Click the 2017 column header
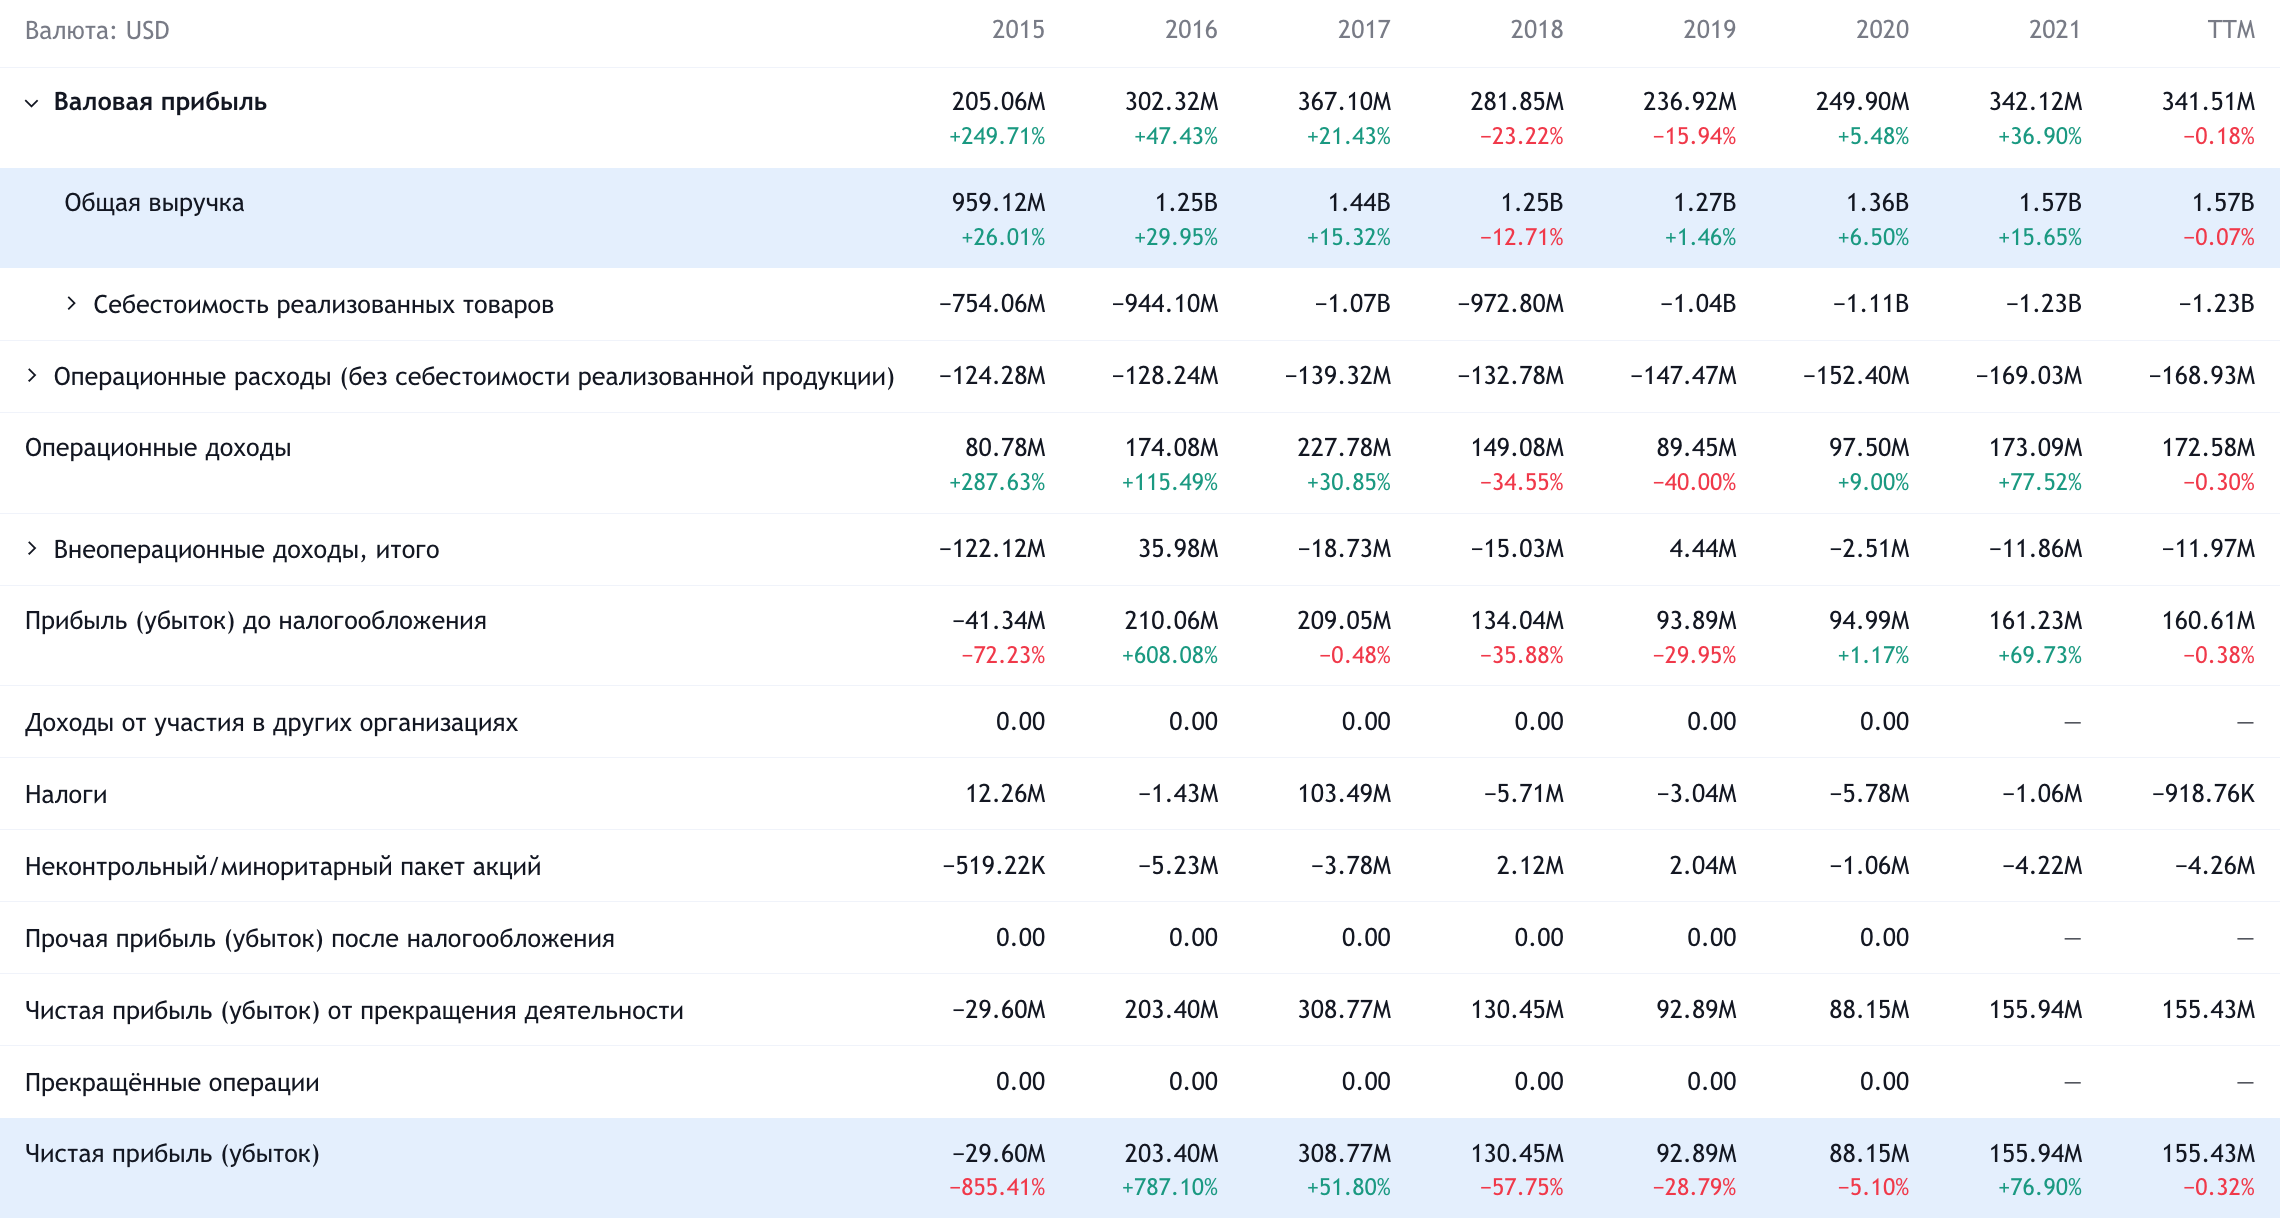The height and width of the screenshot is (1218, 2280). [1364, 30]
